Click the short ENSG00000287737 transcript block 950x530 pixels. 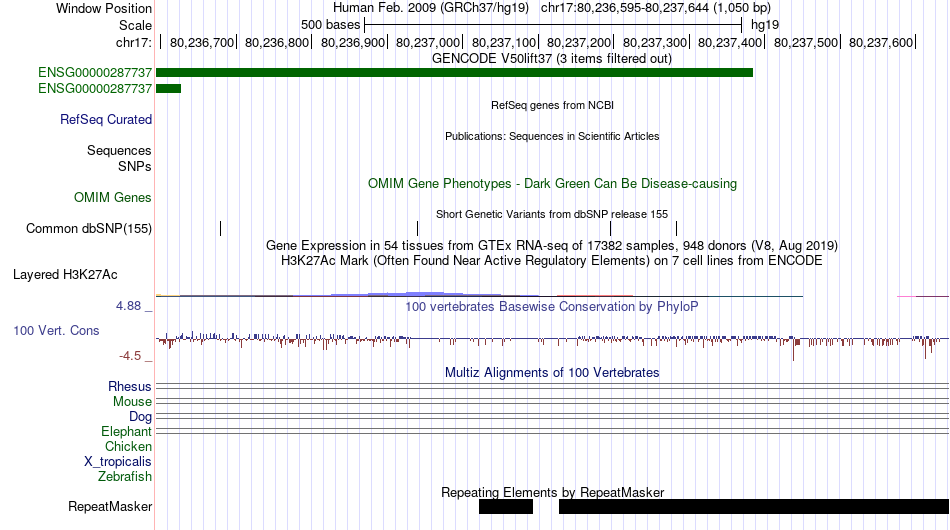coord(168,88)
